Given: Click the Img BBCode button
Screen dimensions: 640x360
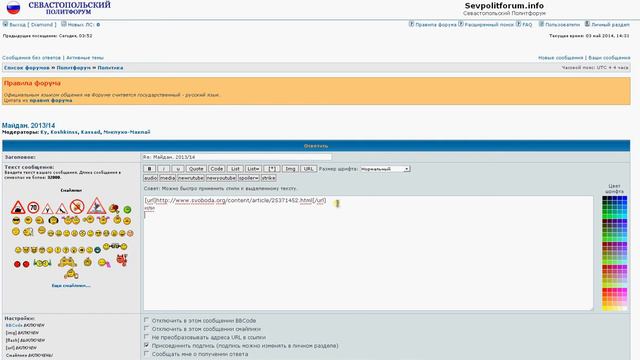Looking at the screenshot, I should [x=290, y=169].
